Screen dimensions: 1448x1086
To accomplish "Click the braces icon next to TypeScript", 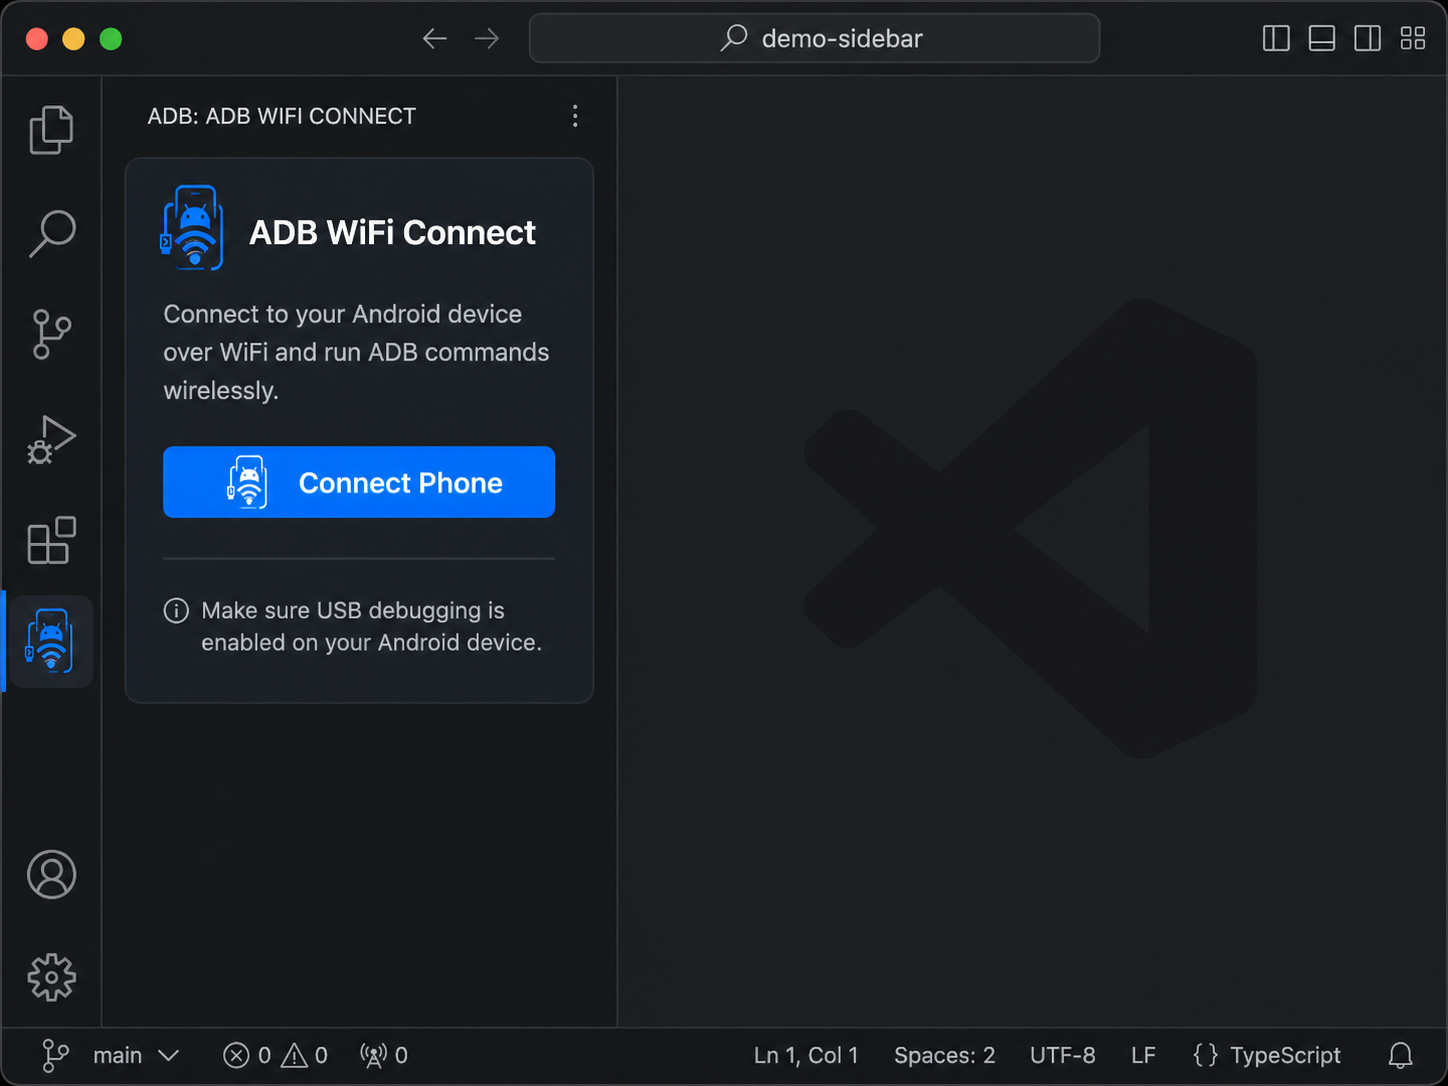I will 1205,1055.
